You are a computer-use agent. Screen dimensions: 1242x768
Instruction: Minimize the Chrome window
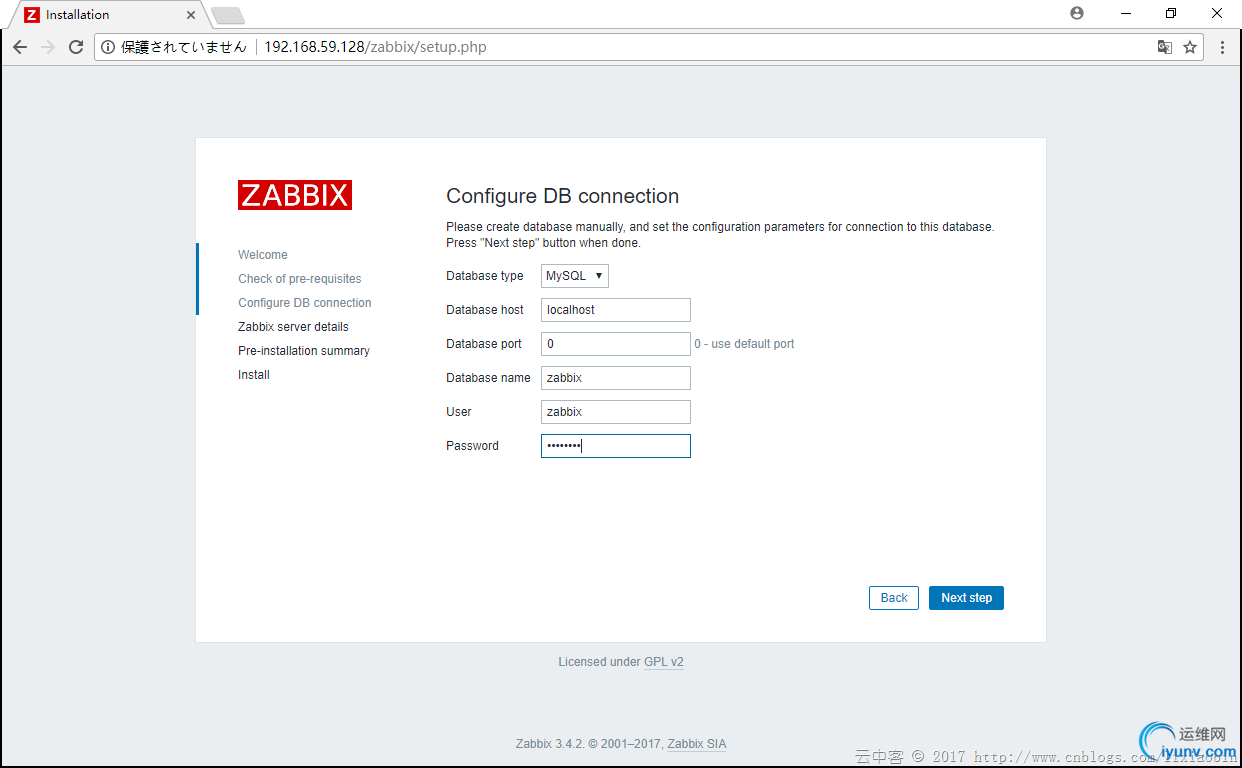[x=1124, y=13]
